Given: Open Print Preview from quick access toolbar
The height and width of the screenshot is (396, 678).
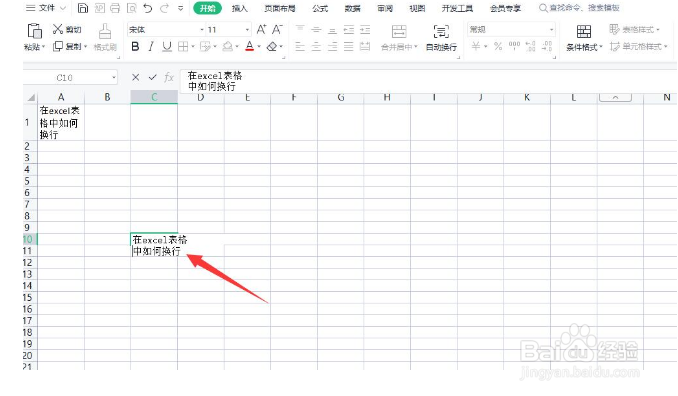Looking at the screenshot, I should coord(131,8).
